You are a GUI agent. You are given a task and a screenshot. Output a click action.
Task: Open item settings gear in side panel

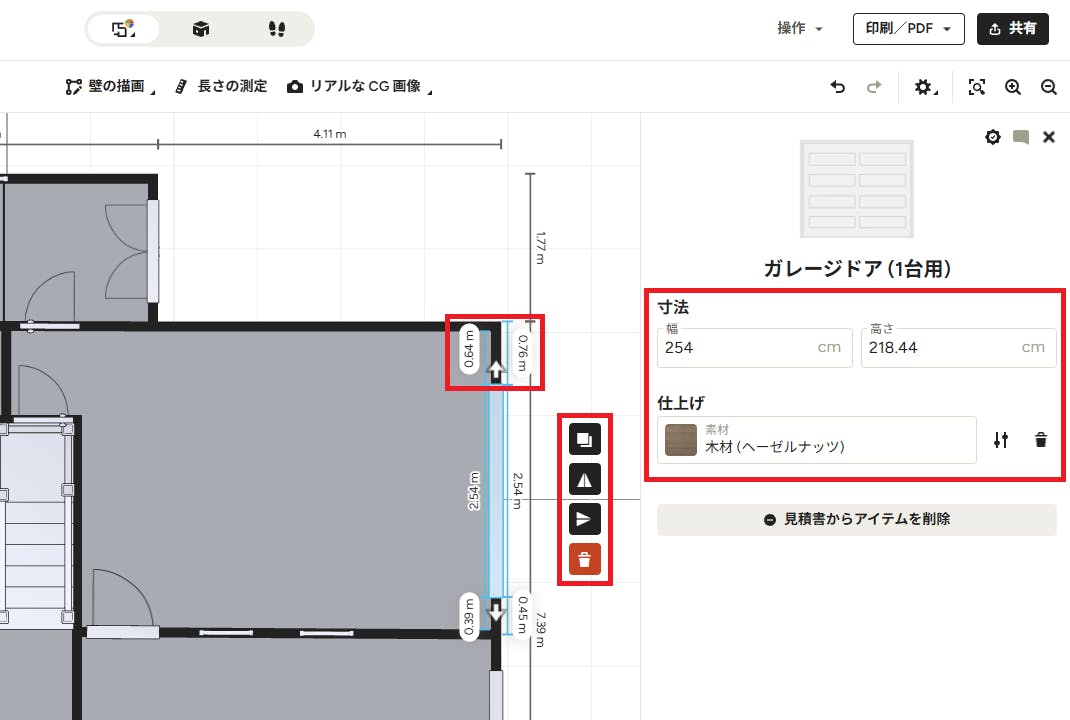pos(993,137)
